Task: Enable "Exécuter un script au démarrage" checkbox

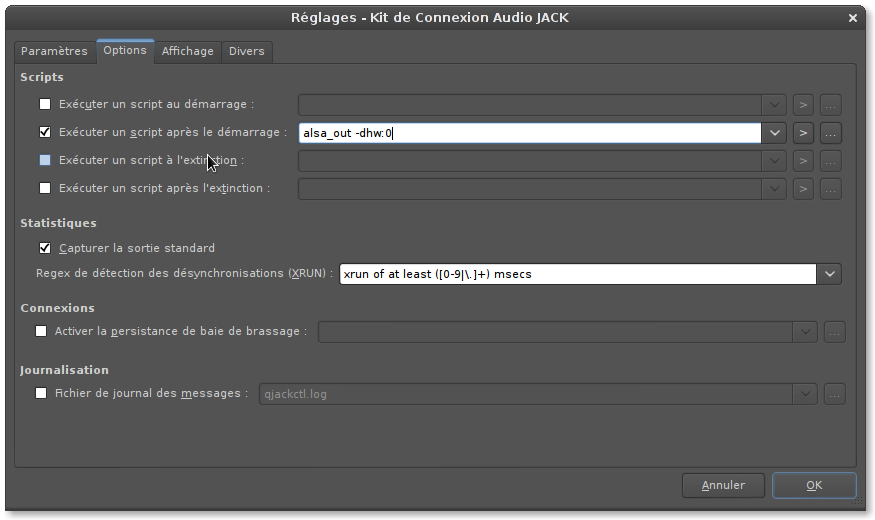Action: 45,104
